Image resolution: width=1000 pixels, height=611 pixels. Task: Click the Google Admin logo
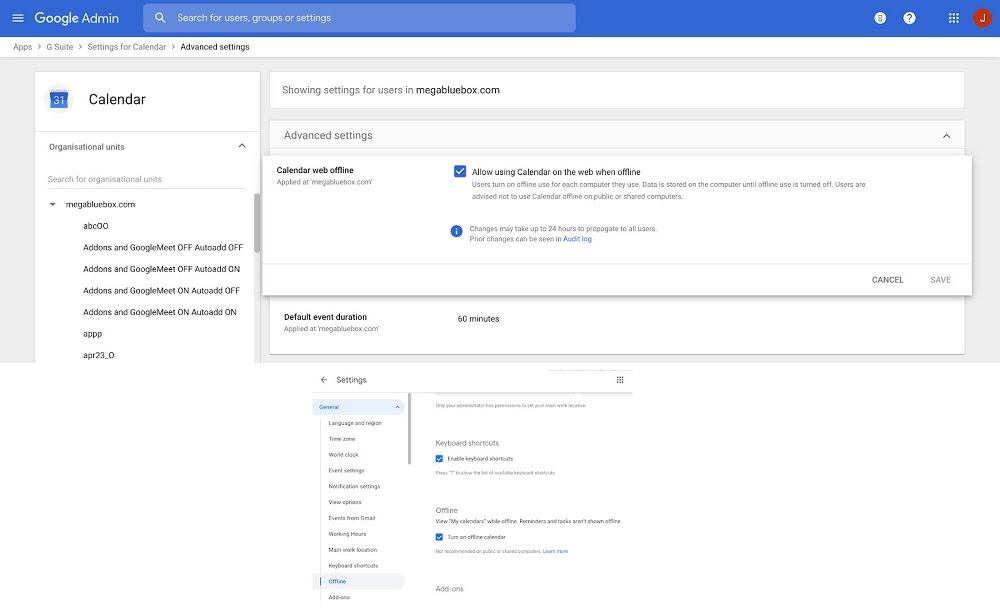(x=77, y=18)
